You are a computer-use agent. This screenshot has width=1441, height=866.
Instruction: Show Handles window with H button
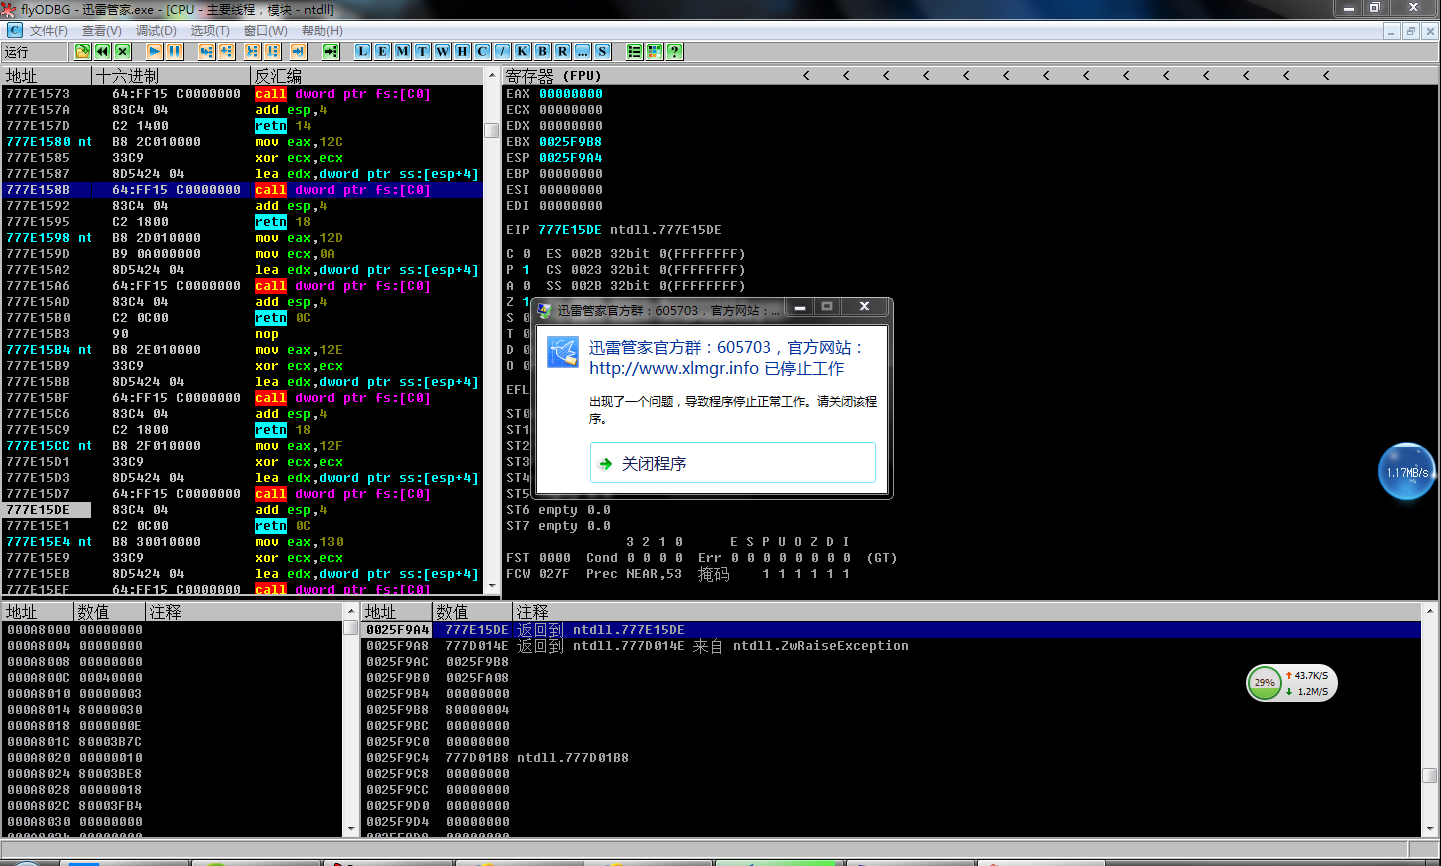pos(462,51)
